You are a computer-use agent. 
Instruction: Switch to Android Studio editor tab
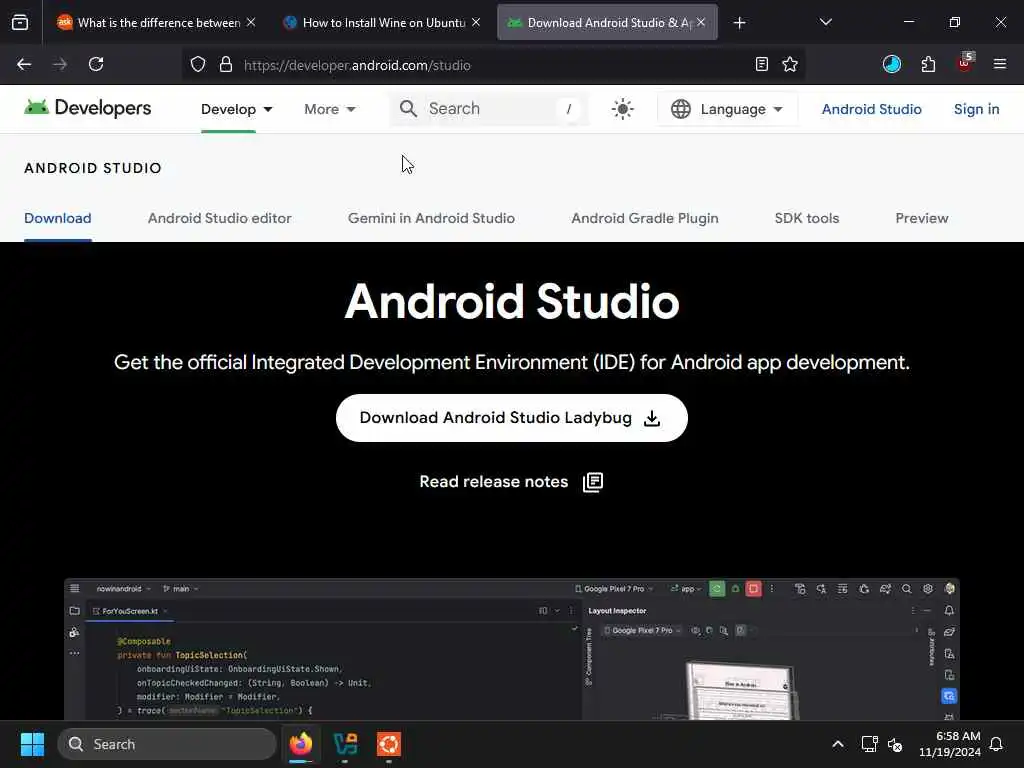219,218
